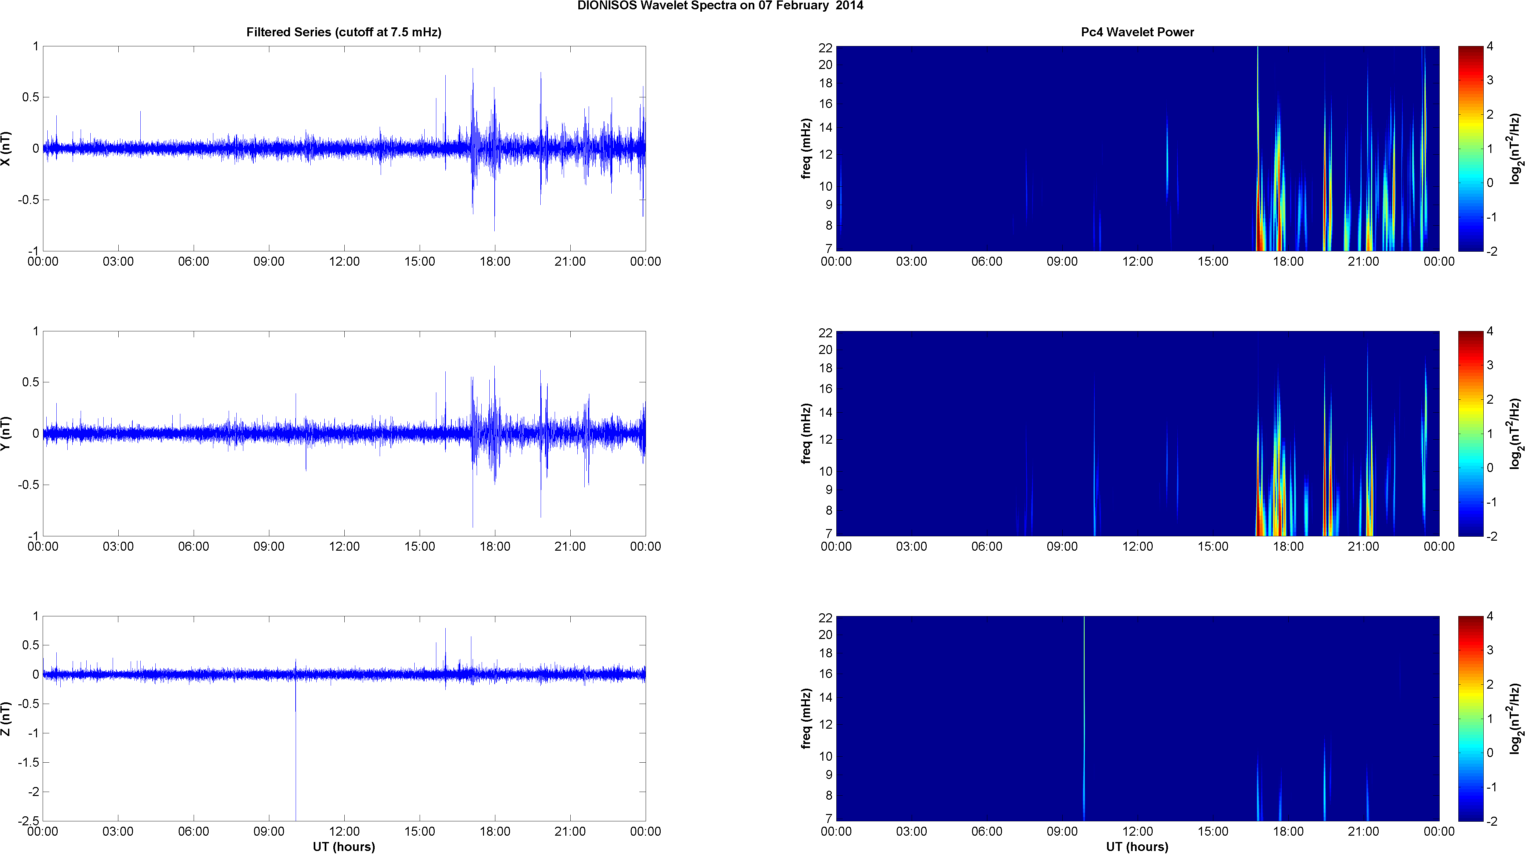
Task: Click the Z (nT) axis label
Action: (x=7, y=718)
